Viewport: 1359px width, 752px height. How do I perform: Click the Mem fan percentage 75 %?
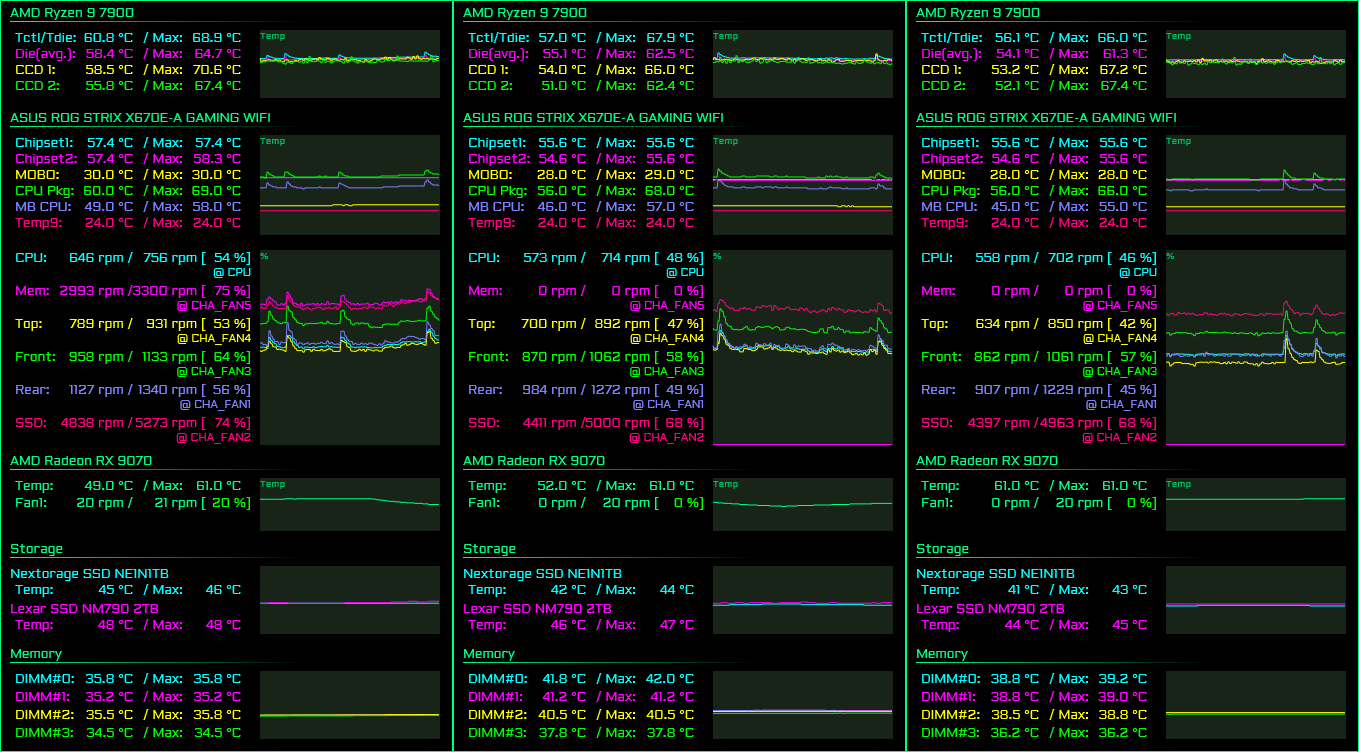coord(229,291)
